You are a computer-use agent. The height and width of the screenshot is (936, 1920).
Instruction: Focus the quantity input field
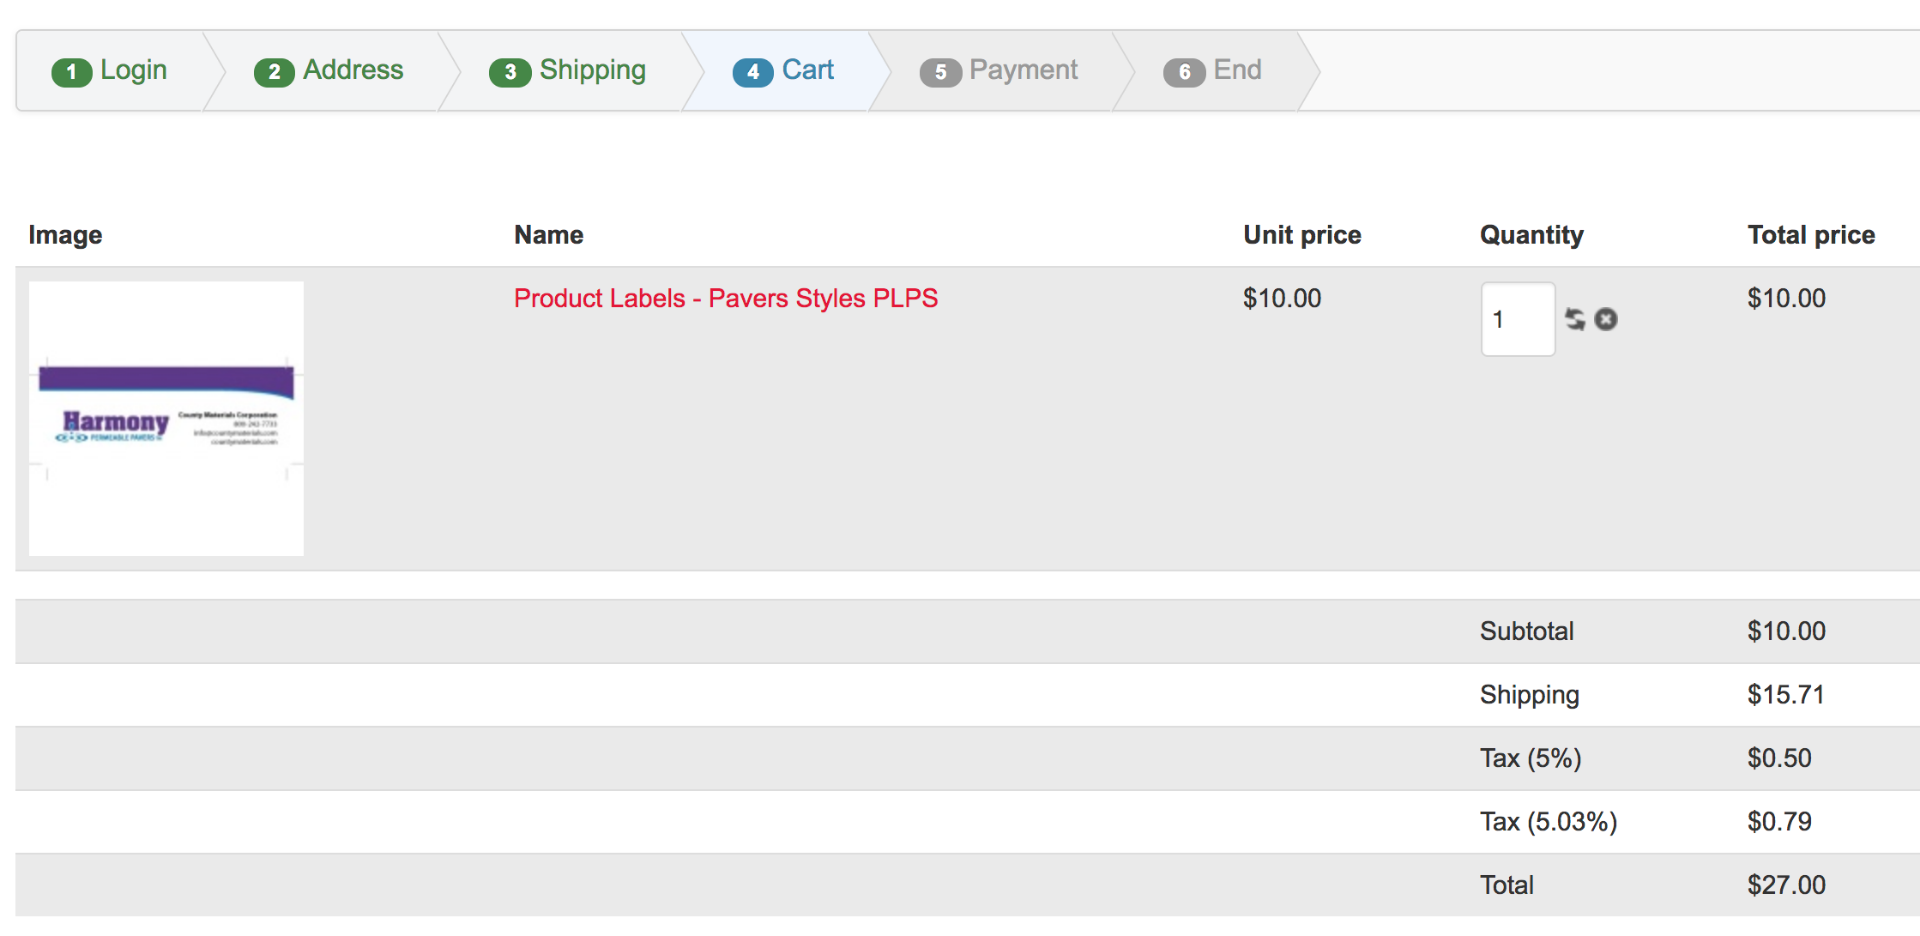click(x=1518, y=319)
